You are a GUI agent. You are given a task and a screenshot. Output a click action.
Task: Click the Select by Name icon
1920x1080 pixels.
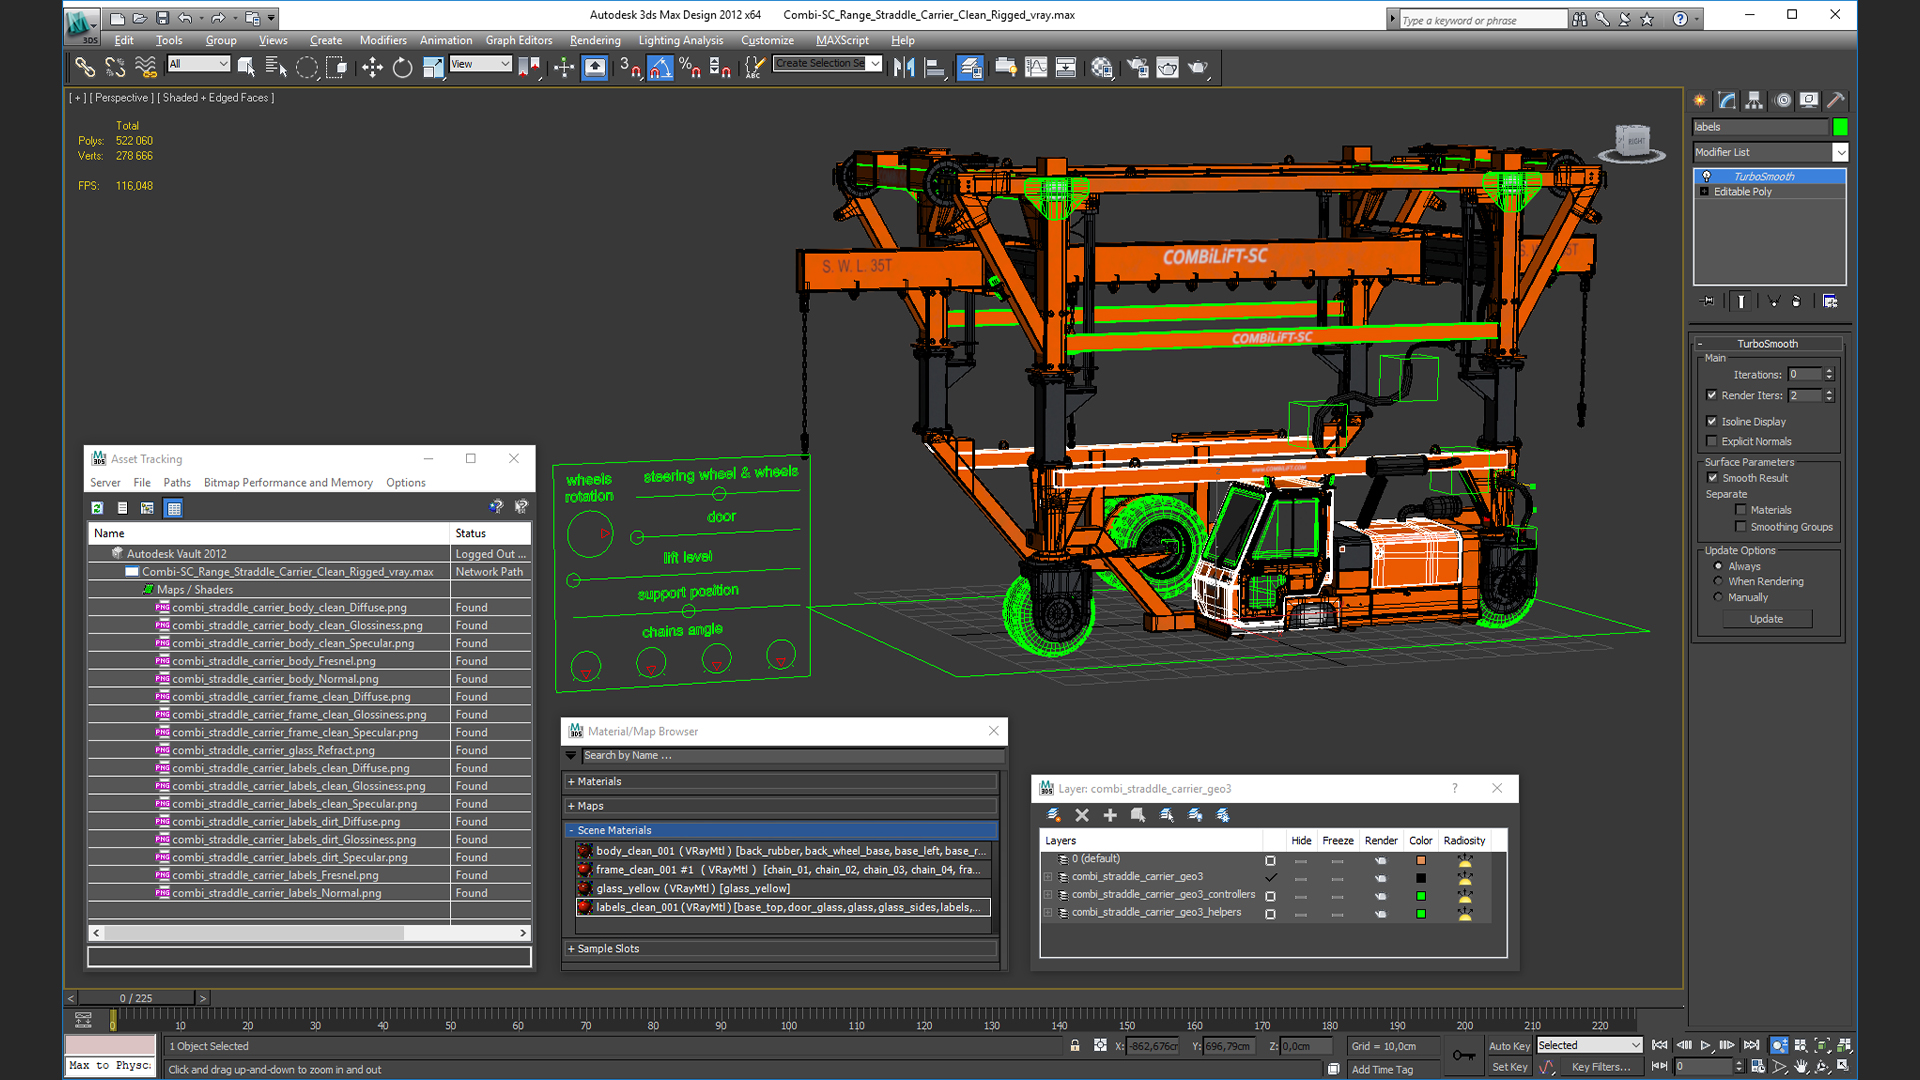click(276, 67)
